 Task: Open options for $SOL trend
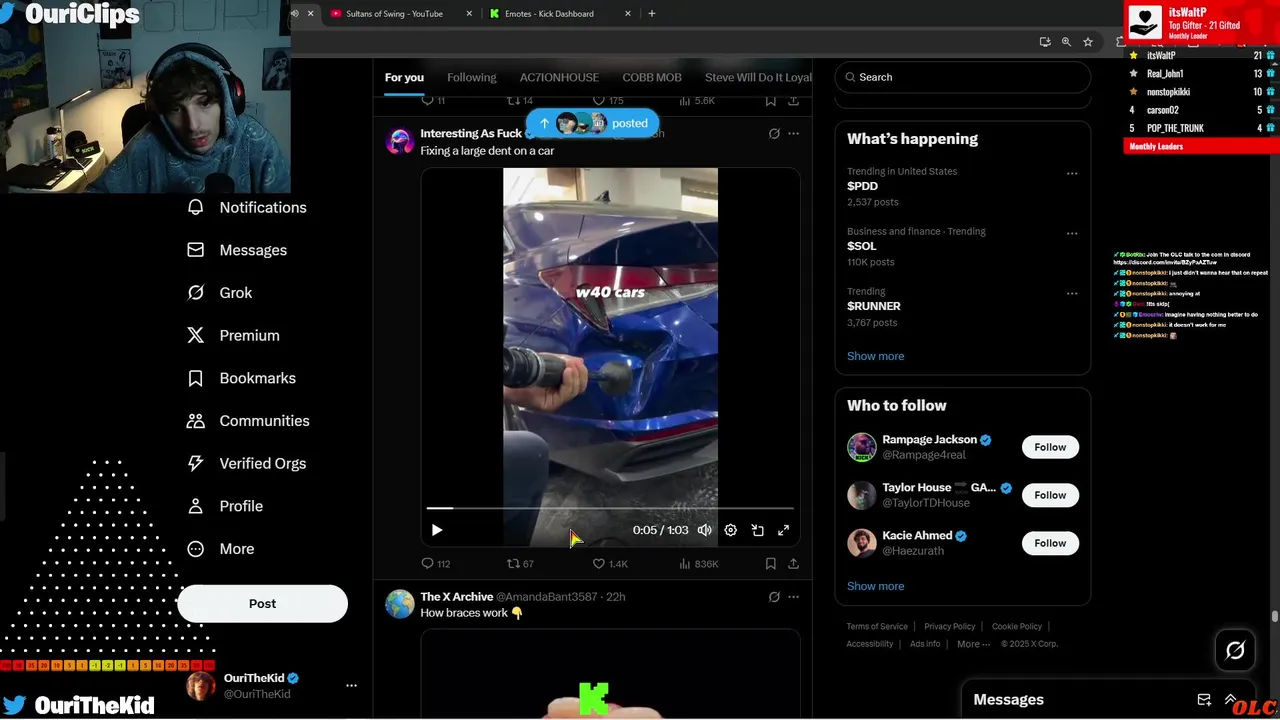[x=1072, y=233]
